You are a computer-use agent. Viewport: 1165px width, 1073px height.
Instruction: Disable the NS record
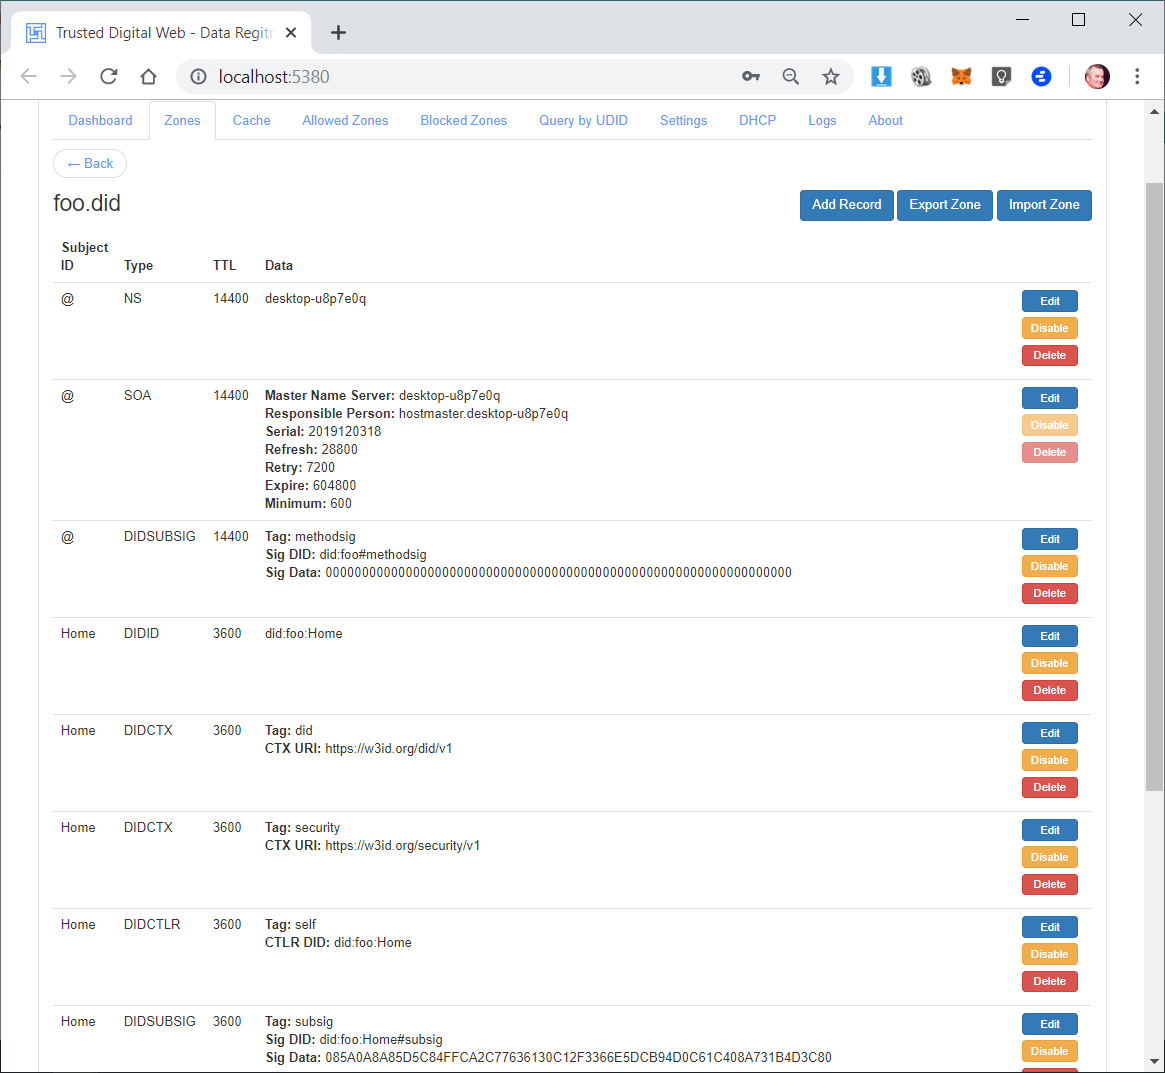click(x=1049, y=328)
